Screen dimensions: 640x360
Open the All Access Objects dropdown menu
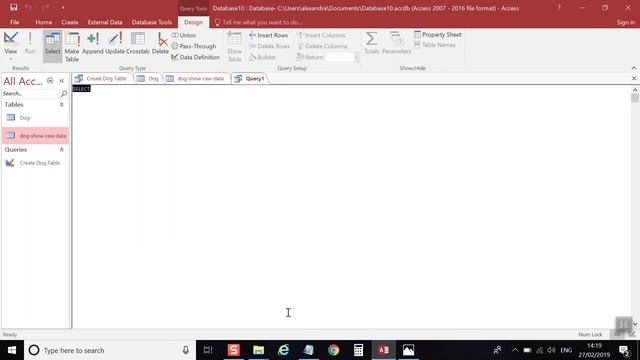[50, 81]
